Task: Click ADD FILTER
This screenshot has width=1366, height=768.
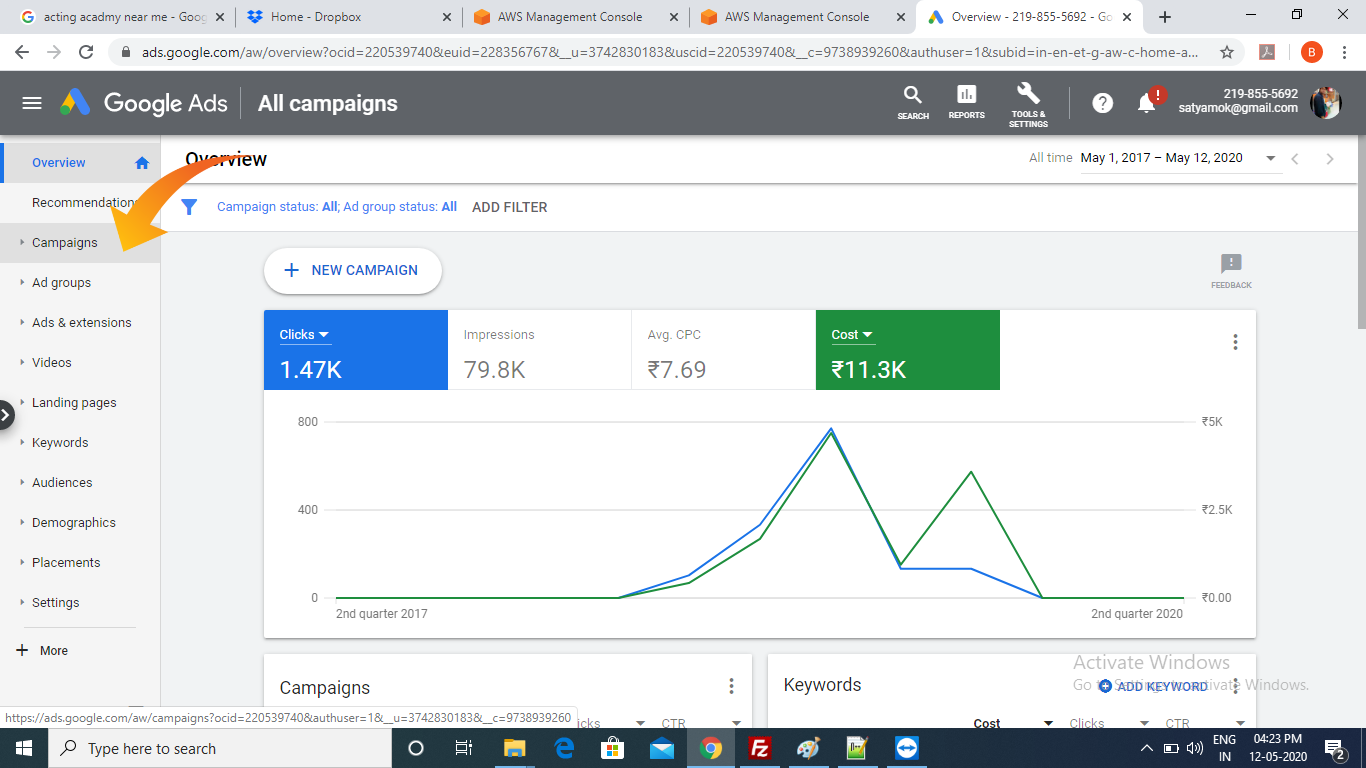Action: (x=510, y=207)
